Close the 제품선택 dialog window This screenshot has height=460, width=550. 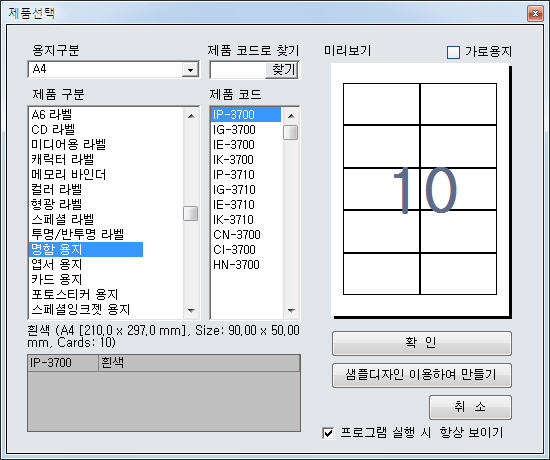pos(535,14)
